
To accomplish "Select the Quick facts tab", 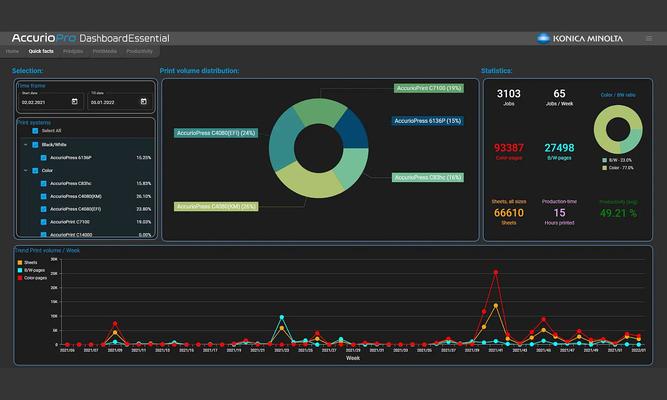I will point(41,51).
